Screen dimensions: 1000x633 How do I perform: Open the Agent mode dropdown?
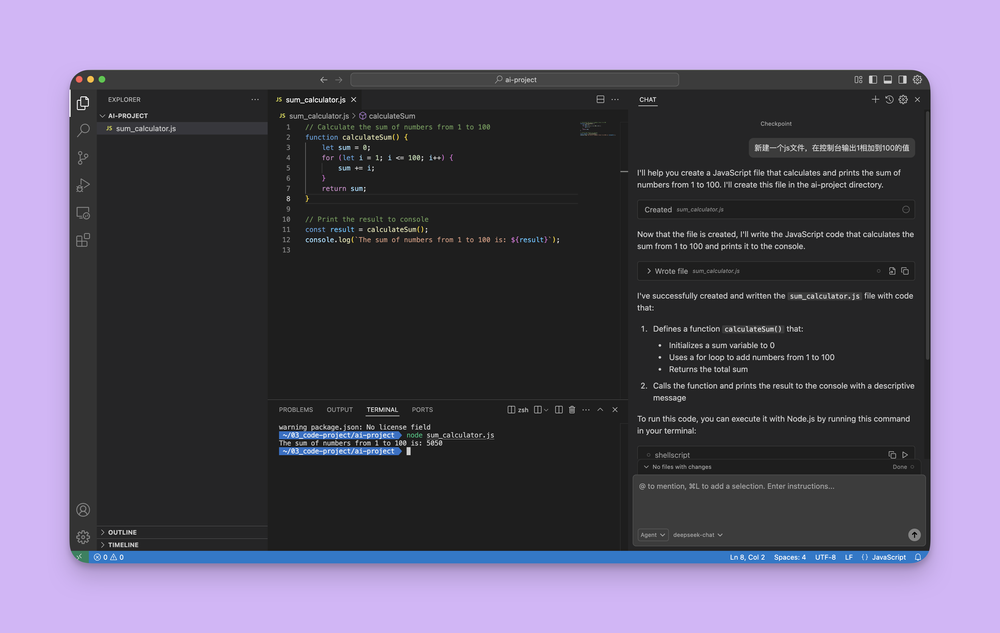[652, 535]
